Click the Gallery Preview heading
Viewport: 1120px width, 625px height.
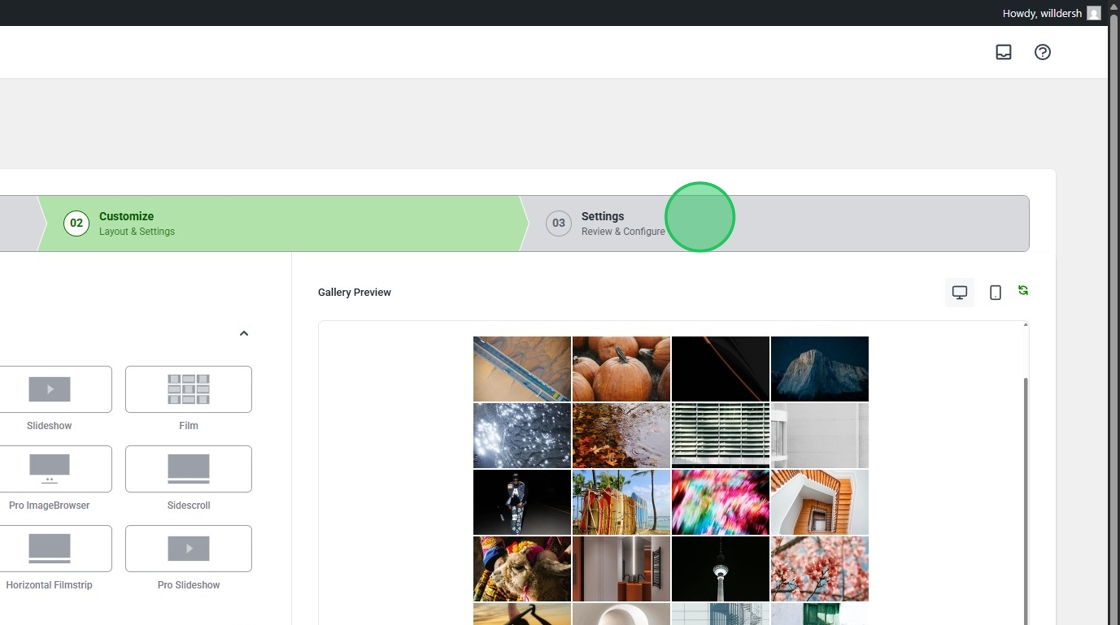354,292
